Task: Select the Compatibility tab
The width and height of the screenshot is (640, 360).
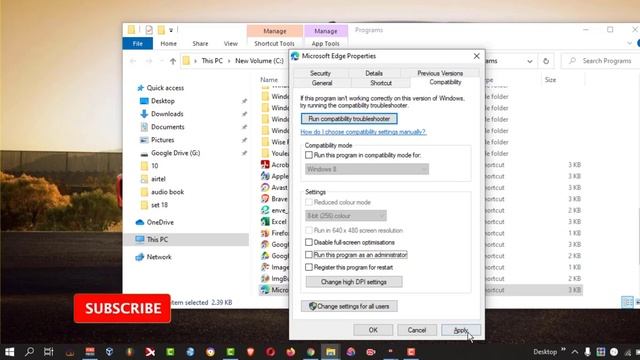Action: click(445, 82)
